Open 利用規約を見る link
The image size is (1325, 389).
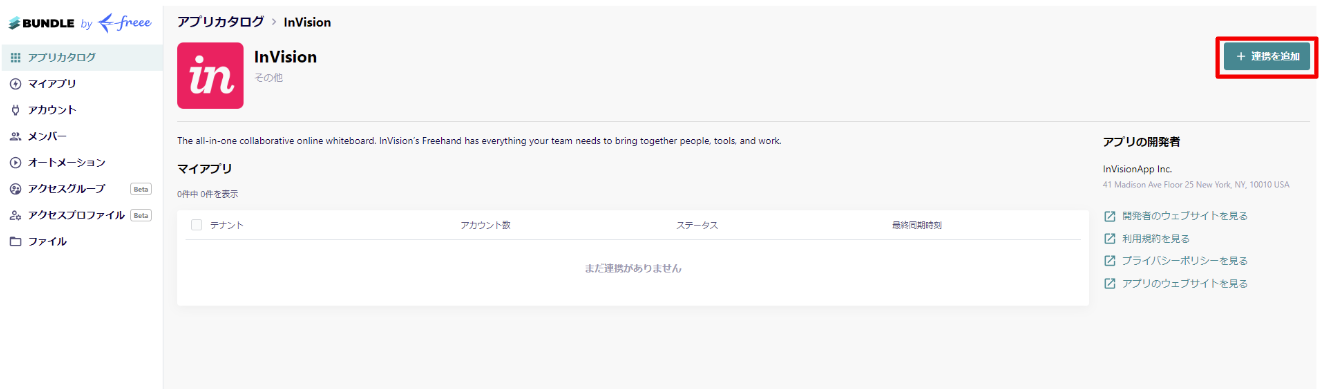(x=1156, y=239)
